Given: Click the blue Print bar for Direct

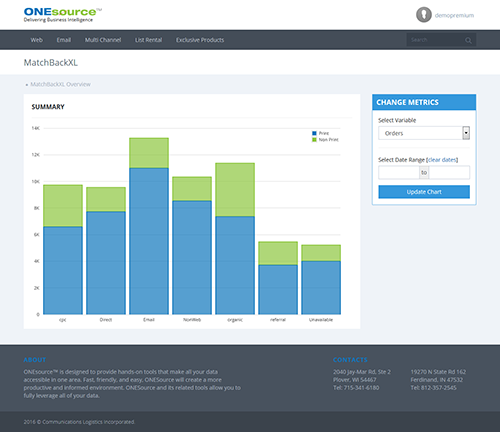Looking at the screenshot, I should click(x=106, y=263).
